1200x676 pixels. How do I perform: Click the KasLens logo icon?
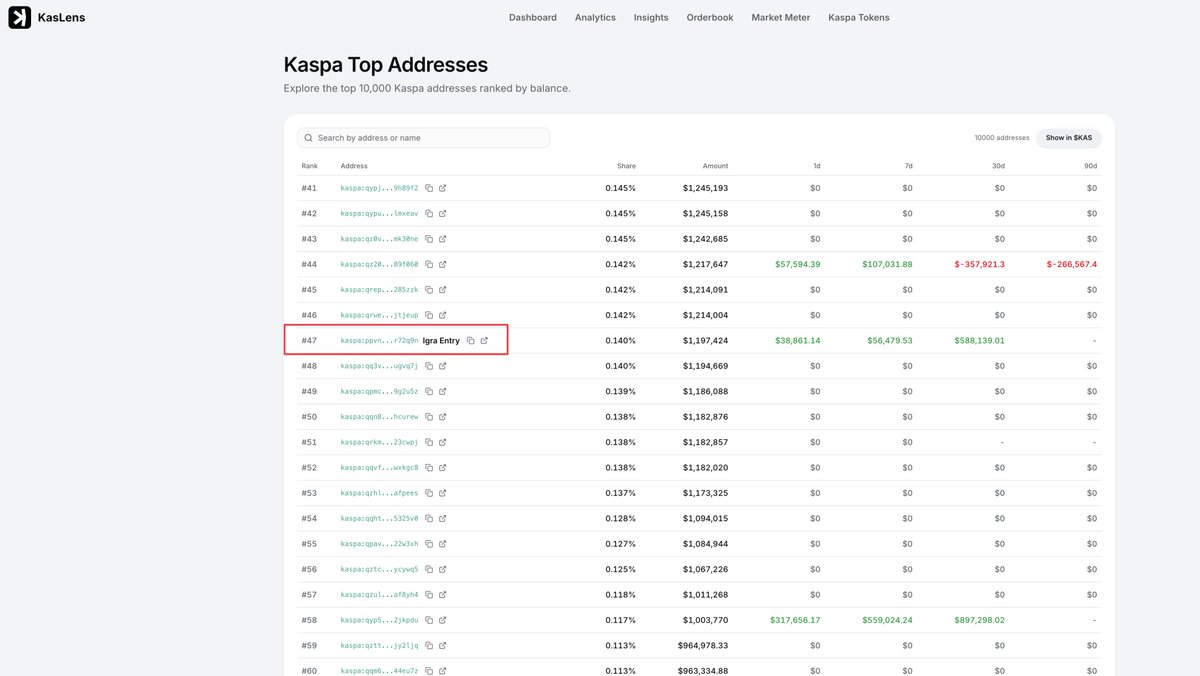tap(20, 17)
